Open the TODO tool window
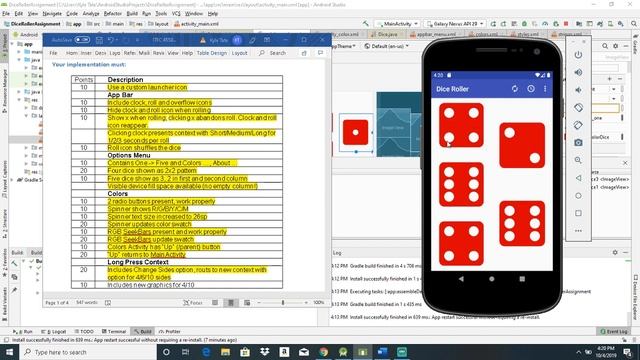The height and width of the screenshot is (360, 640). [84, 331]
